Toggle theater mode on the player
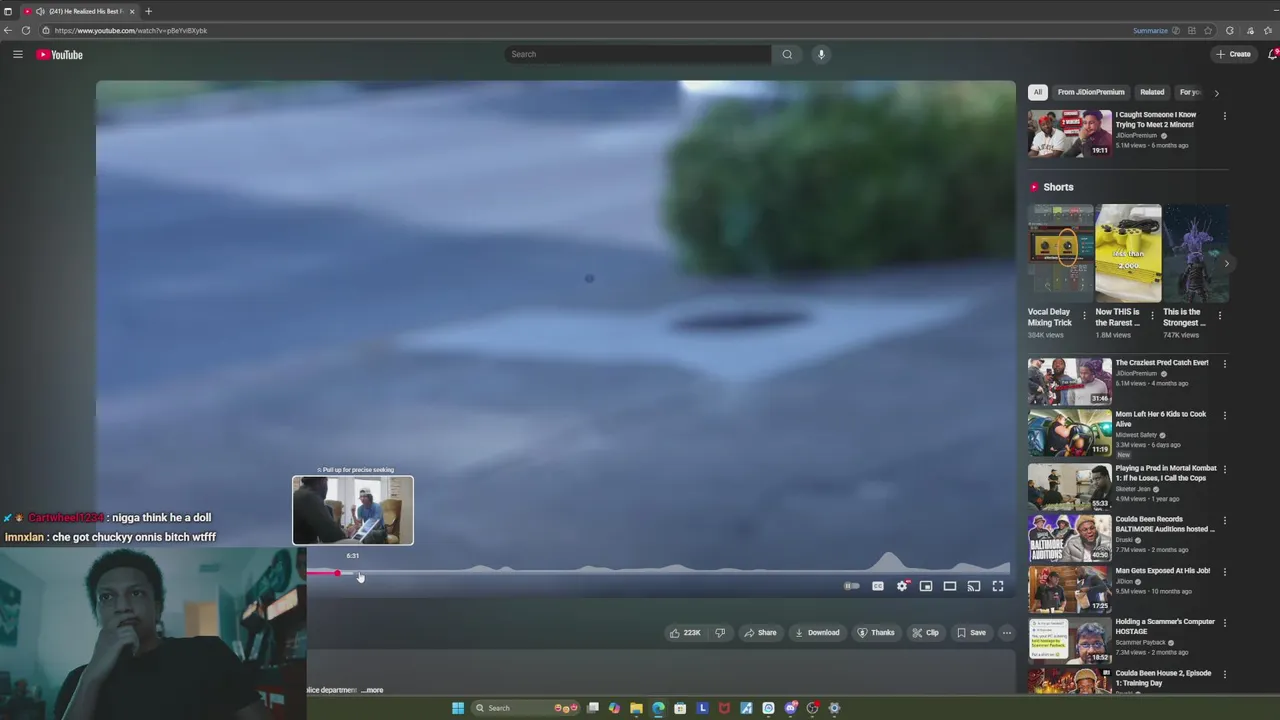Image resolution: width=1280 pixels, height=720 pixels. pos(950,586)
